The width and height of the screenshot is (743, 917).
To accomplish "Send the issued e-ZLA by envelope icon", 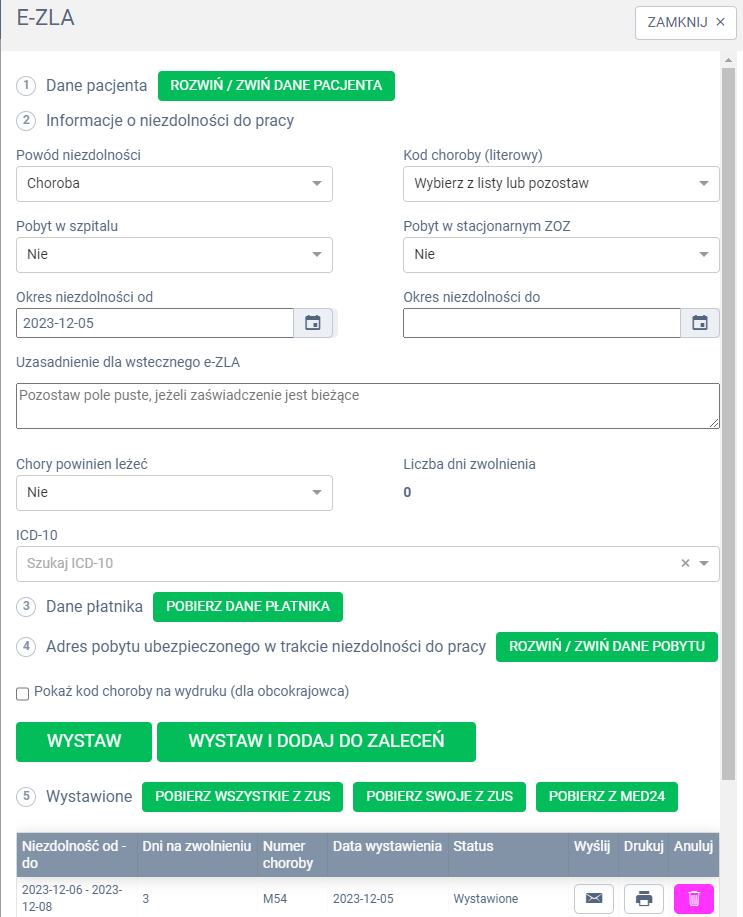I will 594,899.
